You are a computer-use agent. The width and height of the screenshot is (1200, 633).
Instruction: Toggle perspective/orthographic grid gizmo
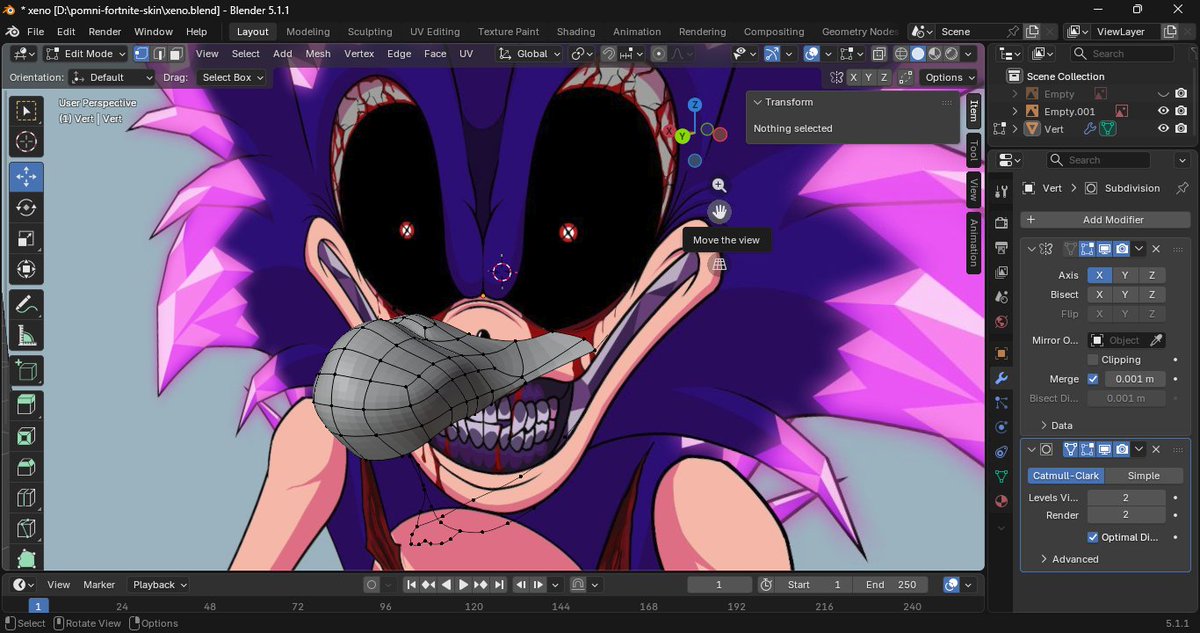click(x=719, y=265)
